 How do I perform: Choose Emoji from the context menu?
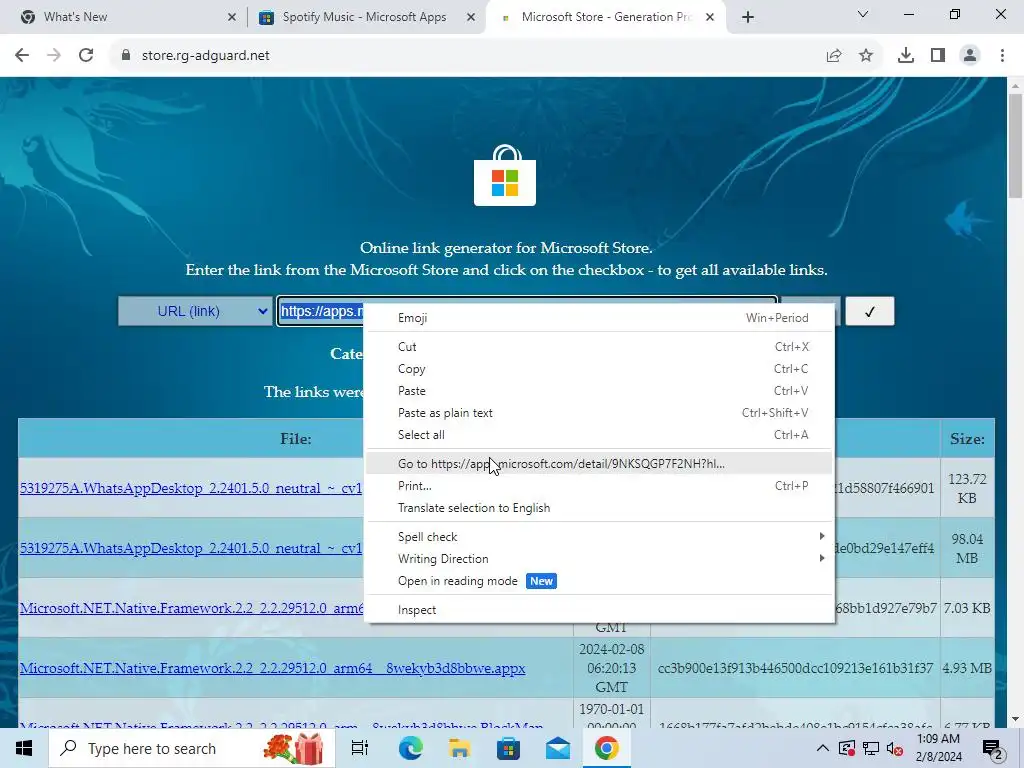tap(600, 318)
